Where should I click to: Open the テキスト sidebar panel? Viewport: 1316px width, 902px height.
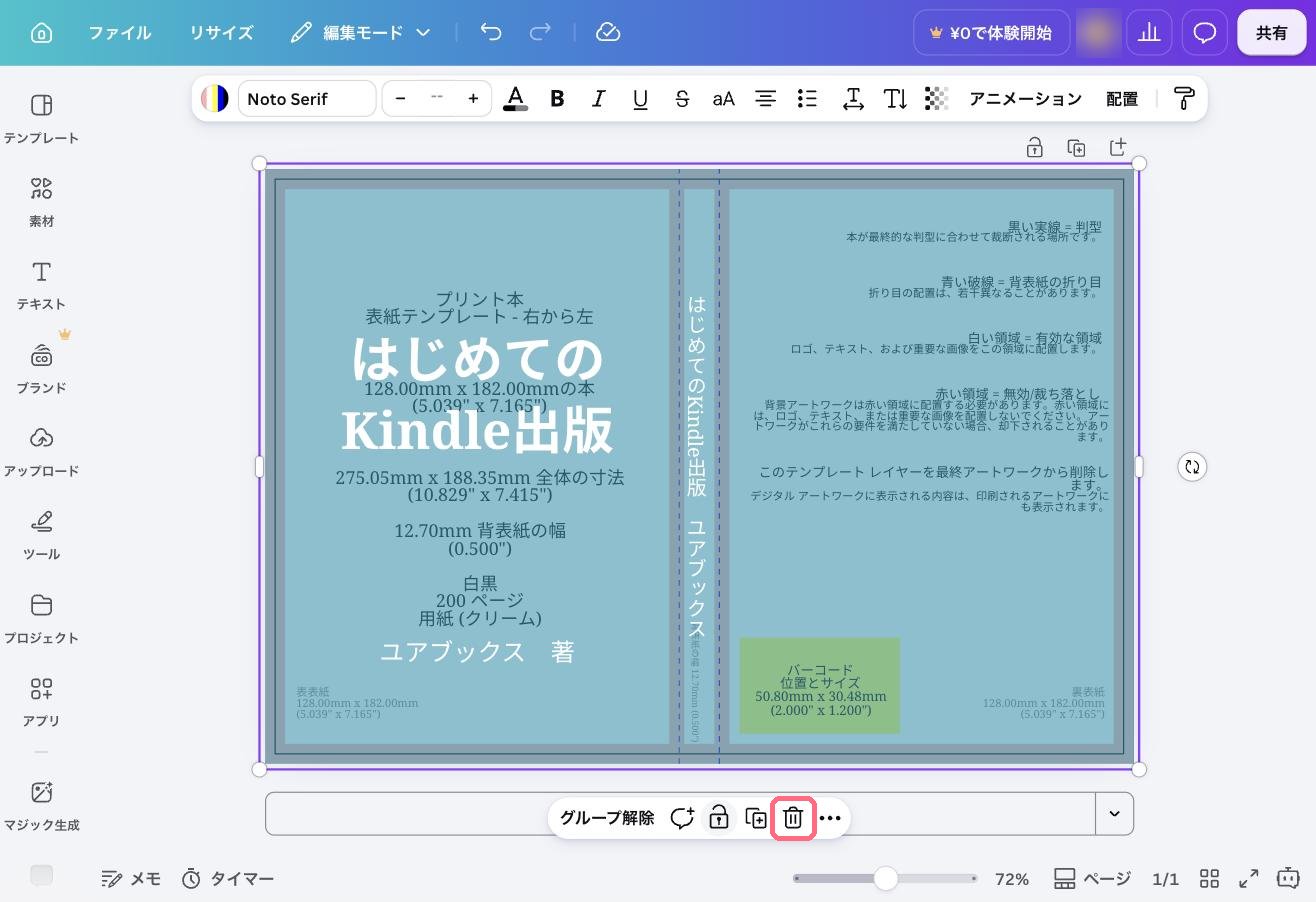point(41,285)
